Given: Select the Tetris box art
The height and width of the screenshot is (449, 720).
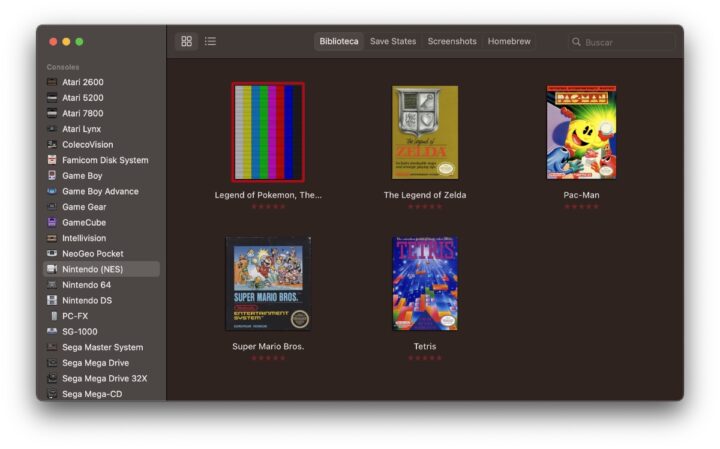Looking at the screenshot, I should [425, 284].
